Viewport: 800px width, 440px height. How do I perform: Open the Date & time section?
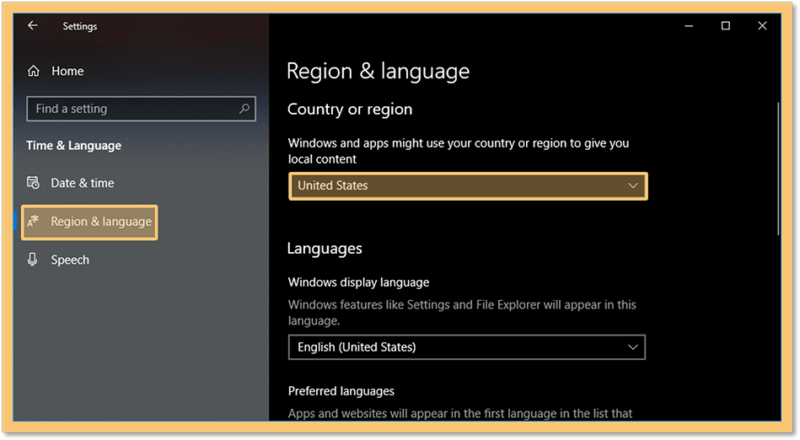click(x=83, y=183)
